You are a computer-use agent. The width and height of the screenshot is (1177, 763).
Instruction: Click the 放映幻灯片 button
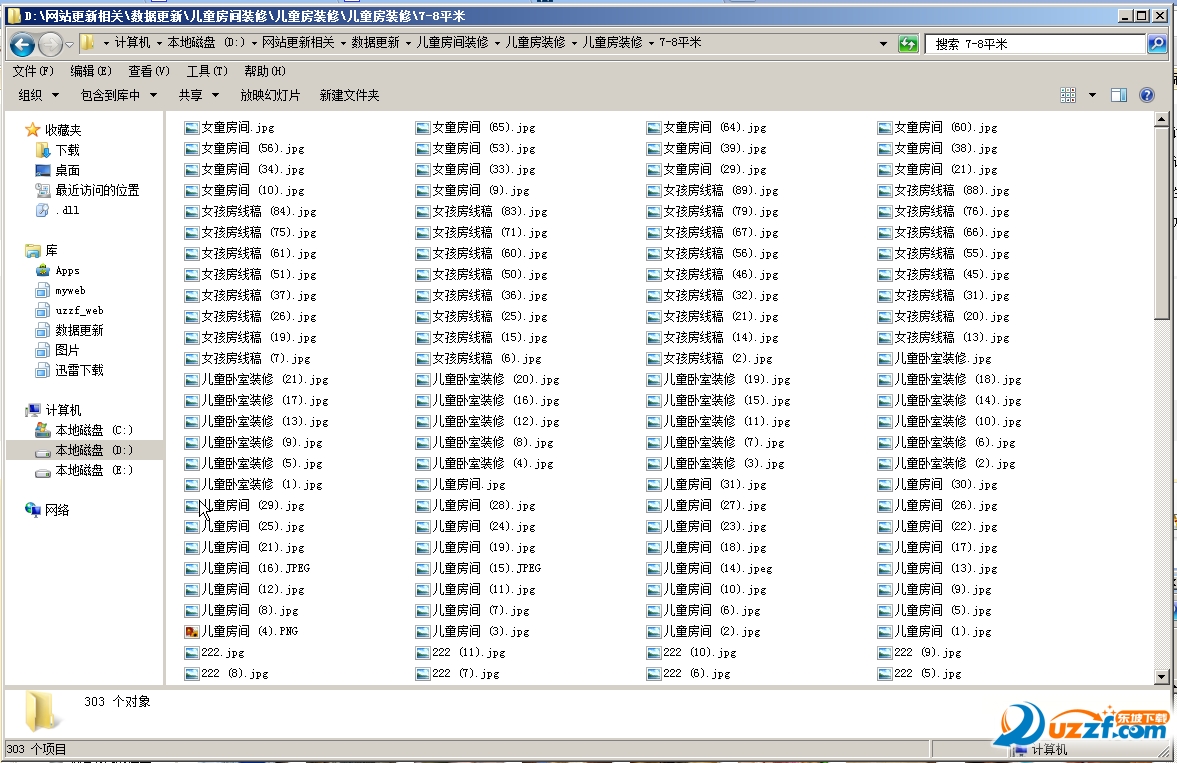(x=270, y=95)
